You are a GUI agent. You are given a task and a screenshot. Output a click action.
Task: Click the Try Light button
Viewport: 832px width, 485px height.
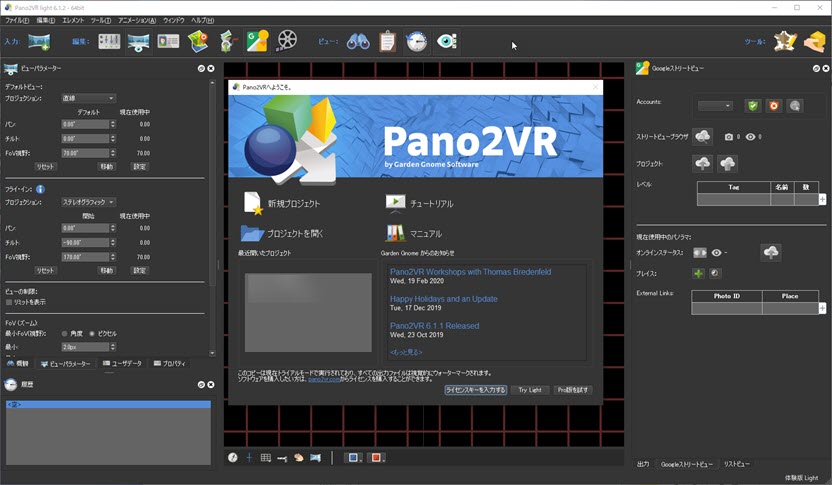click(x=530, y=390)
